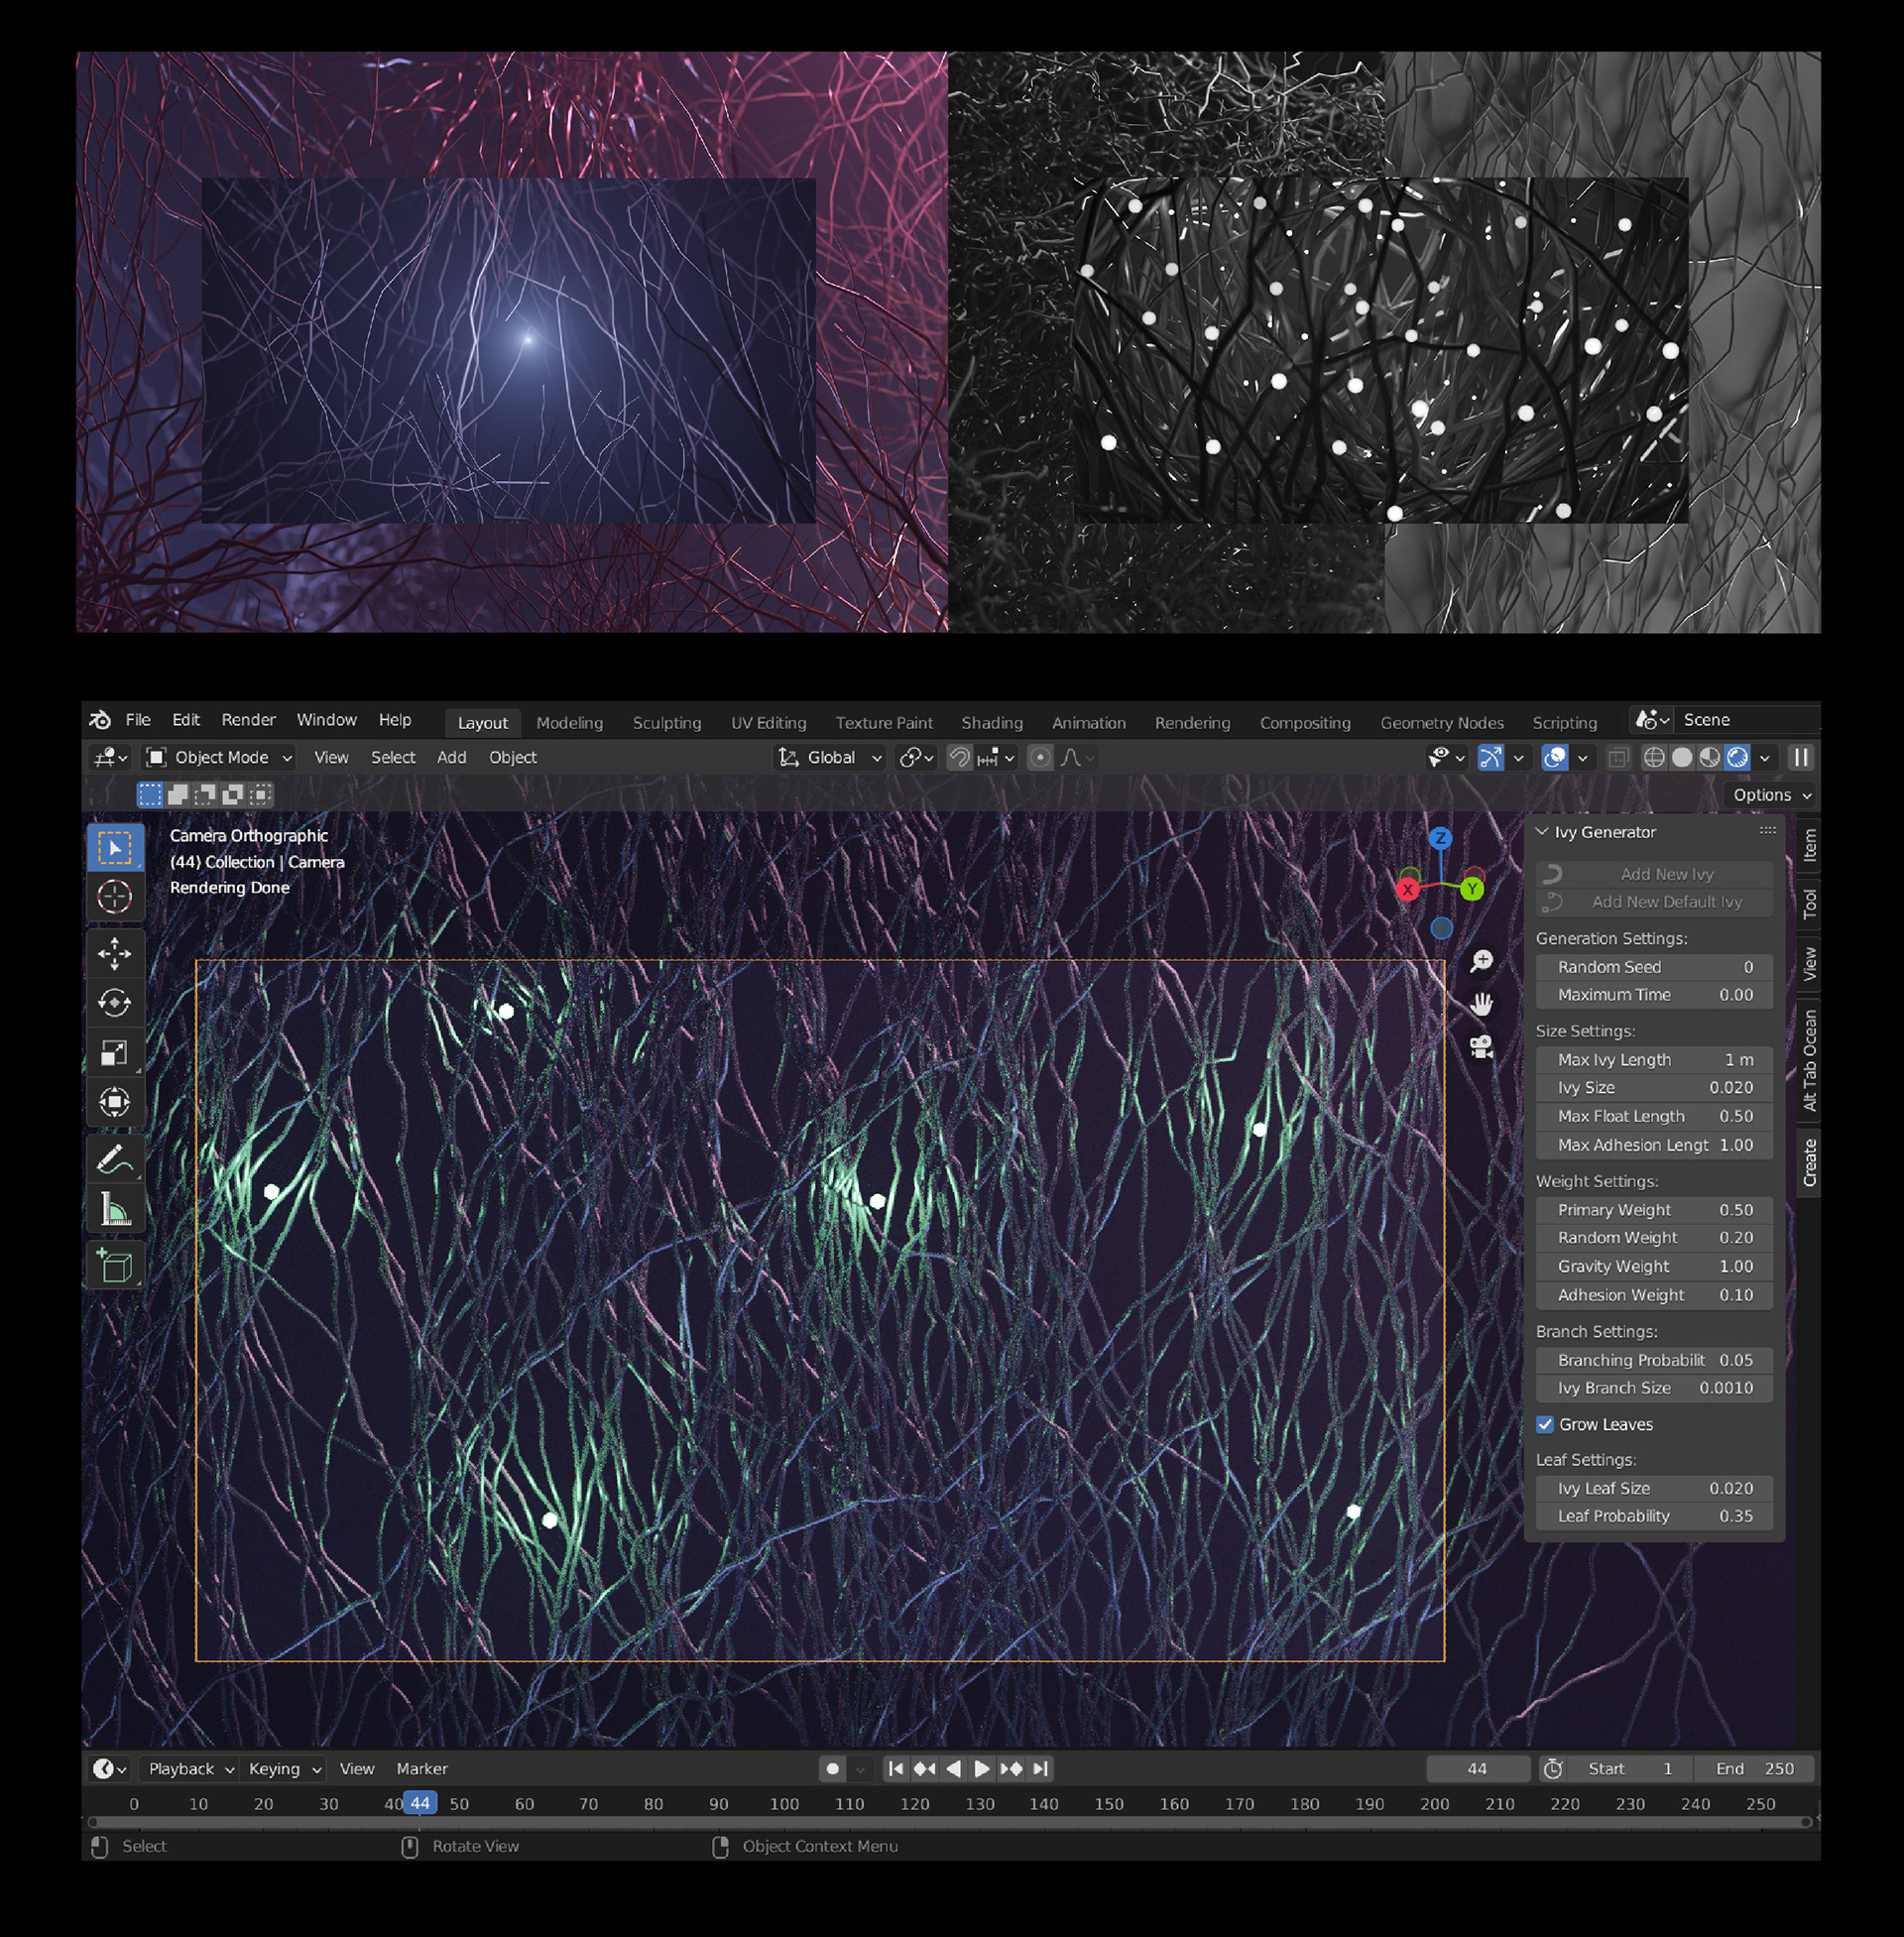Open the Global transform orientation dropdown

(x=831, y=757)
